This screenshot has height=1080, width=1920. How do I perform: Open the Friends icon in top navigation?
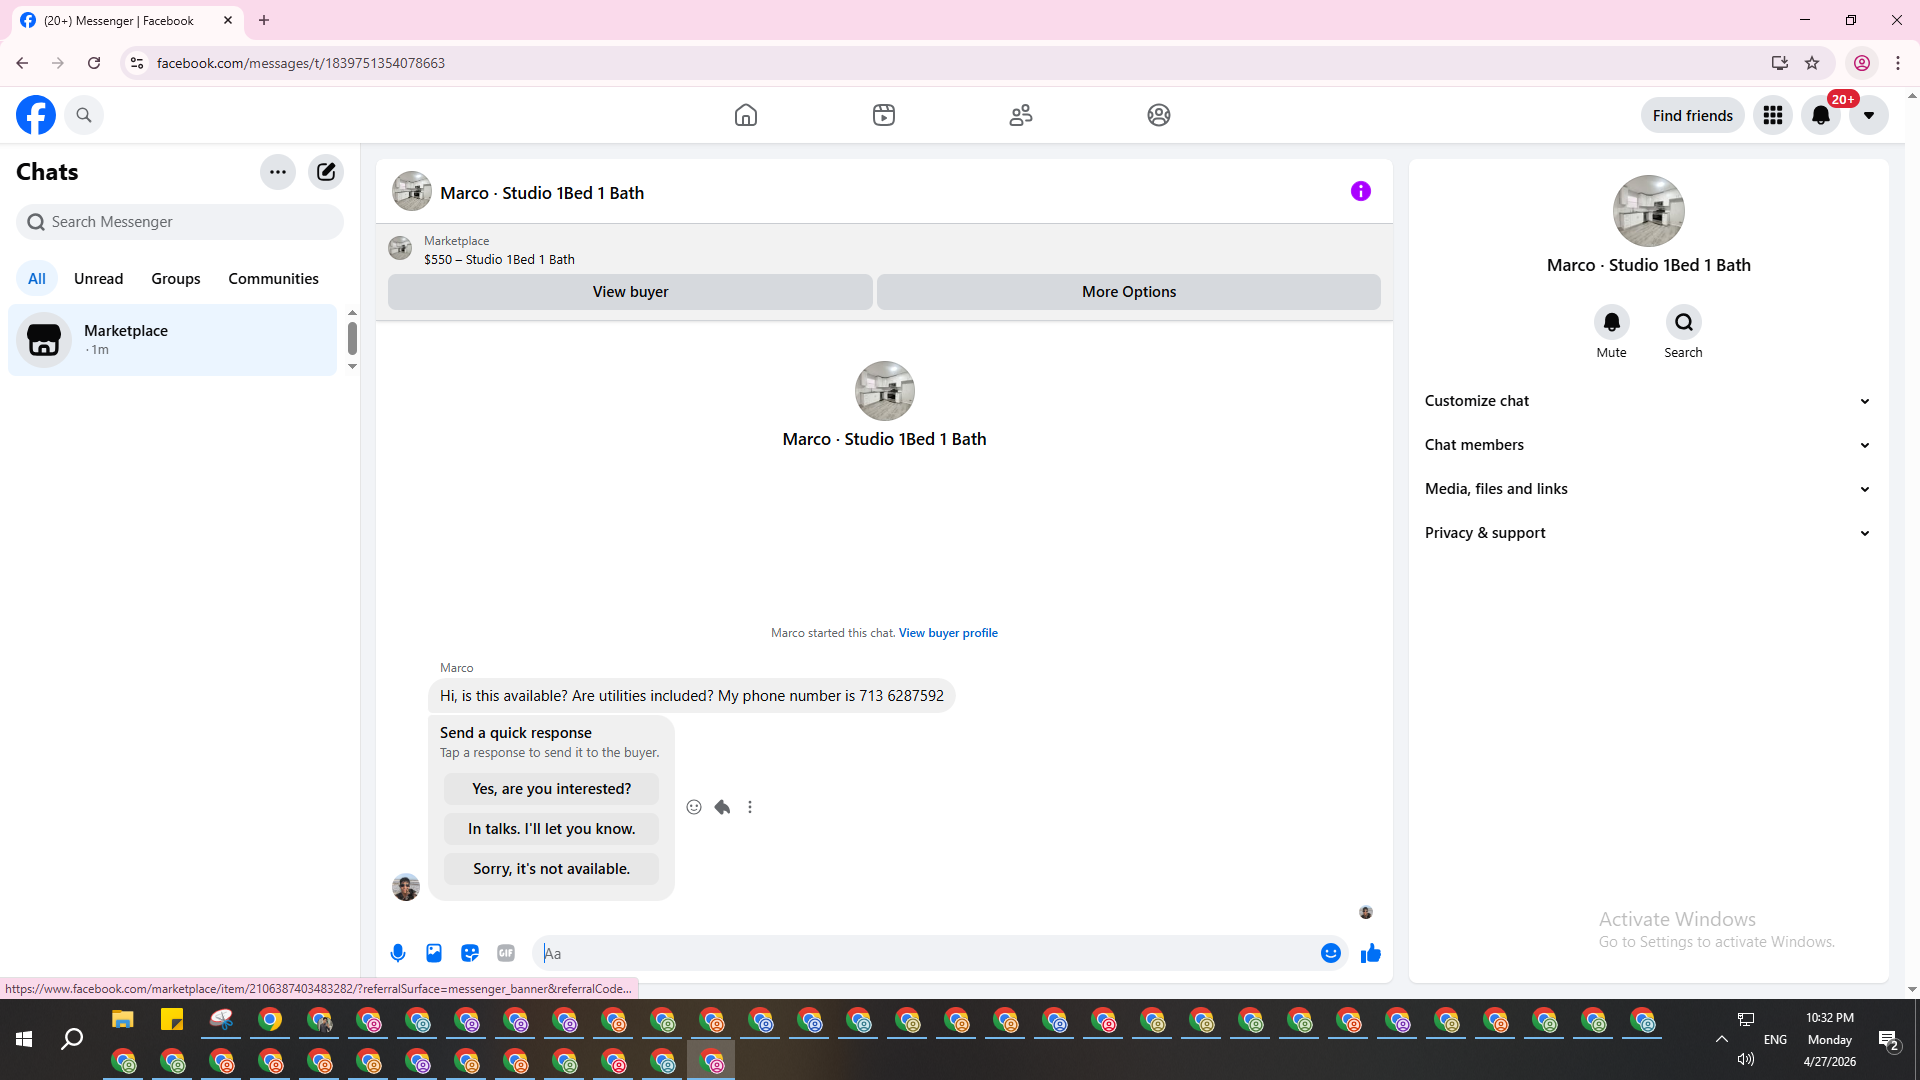pyautogui.click(x=1021, y=115)
